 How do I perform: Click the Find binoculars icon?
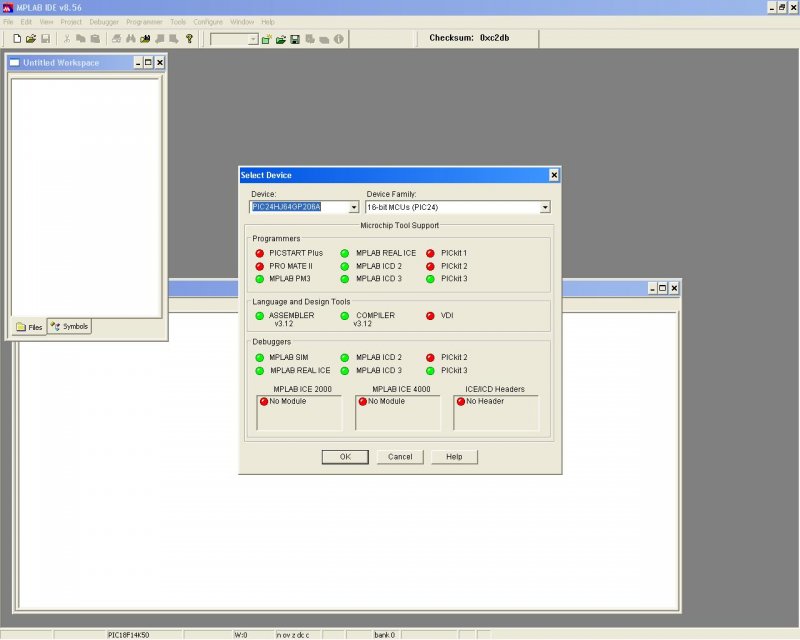click(131, 39)
